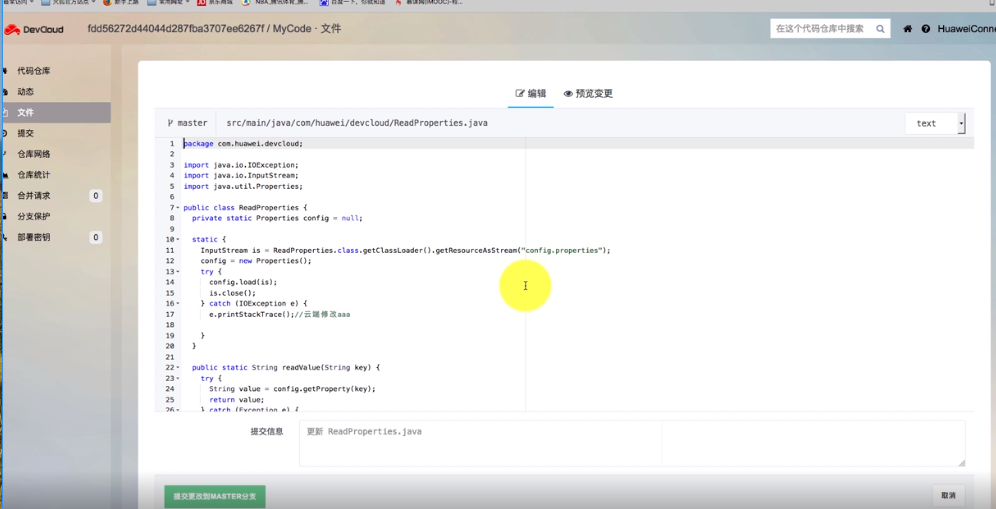This screenshot has width=996, height=509.
Task: Click the "config.properties" string in code
Action: [560, 250]
